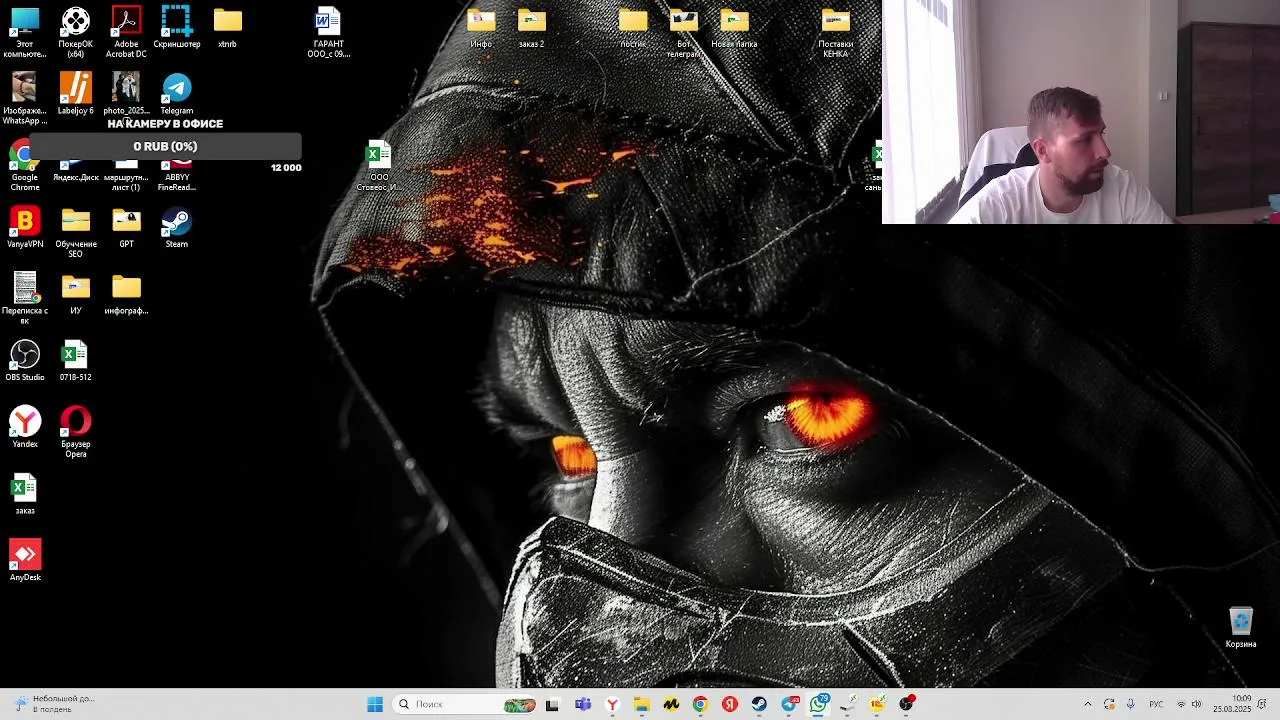Image resolution: width=1280 pixels, height=720 pixels.
Task: Select the ИУ folder
Action: tap(76, 294)
